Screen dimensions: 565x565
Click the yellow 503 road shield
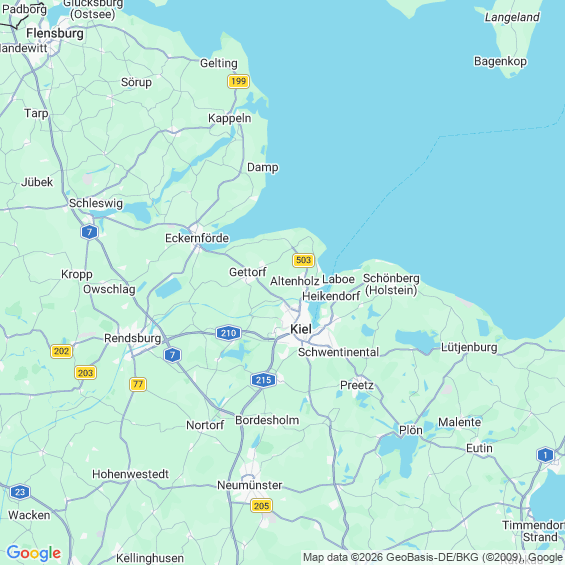click(x=303, y=260)
